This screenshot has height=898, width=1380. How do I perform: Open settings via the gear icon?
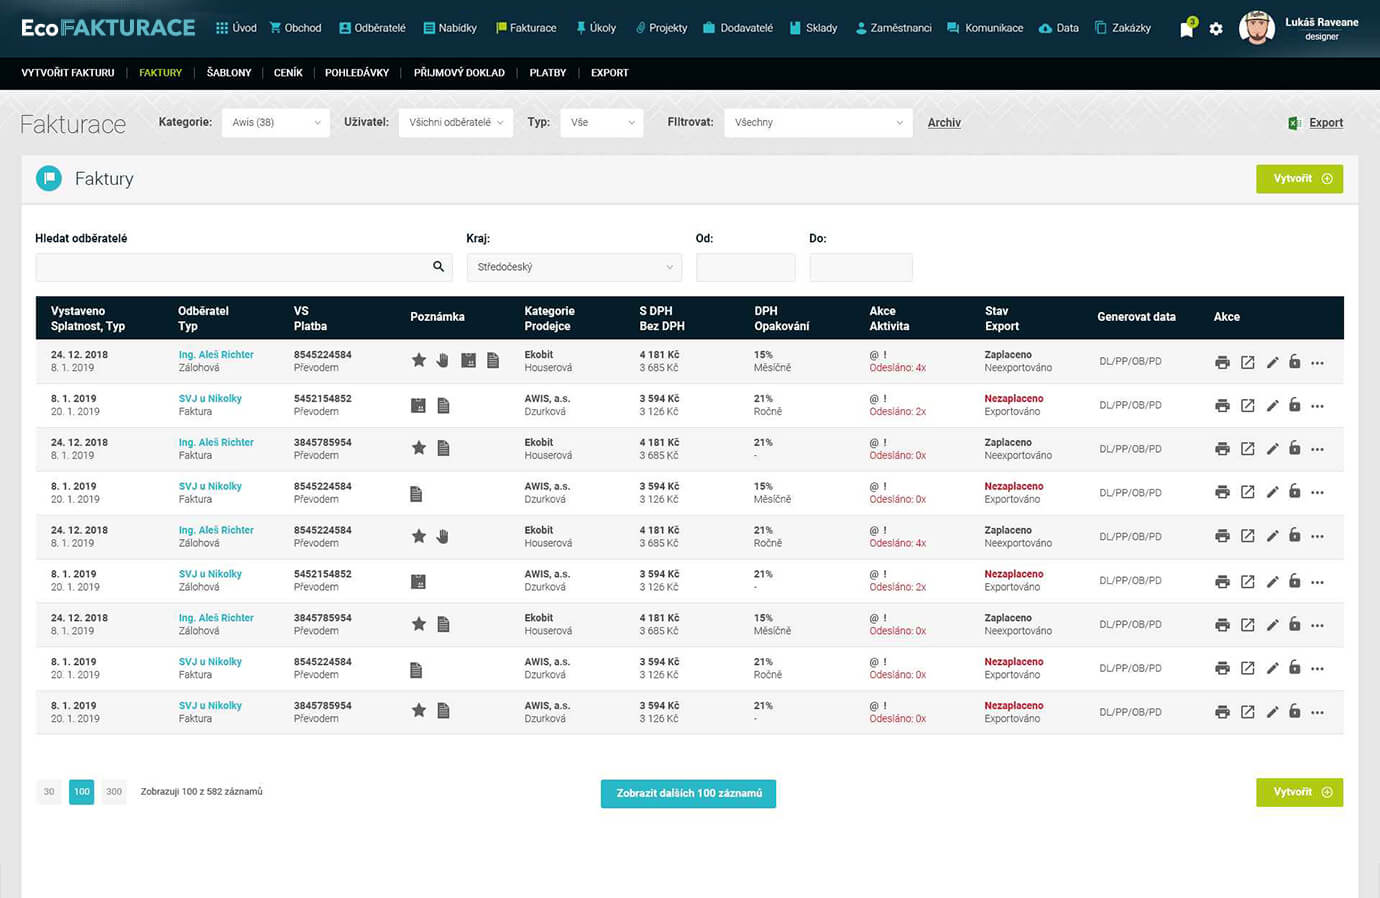[x=1216, y=29]
